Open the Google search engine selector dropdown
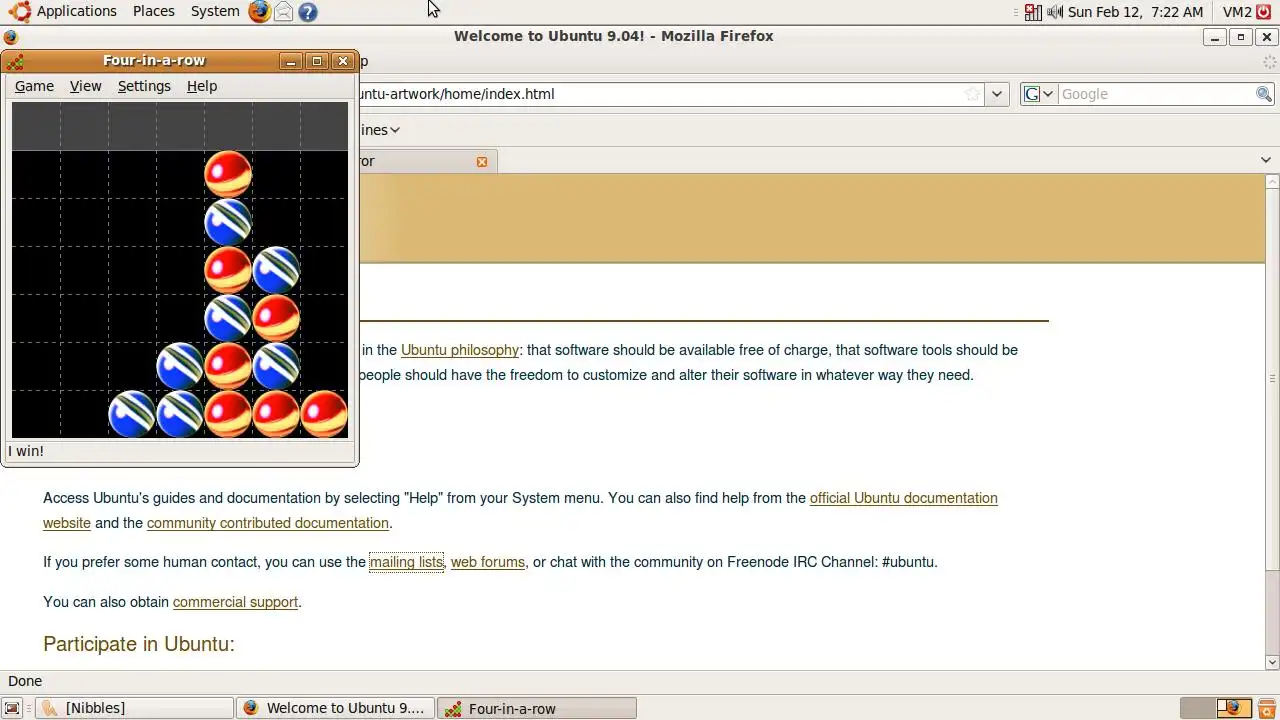 1039,94
